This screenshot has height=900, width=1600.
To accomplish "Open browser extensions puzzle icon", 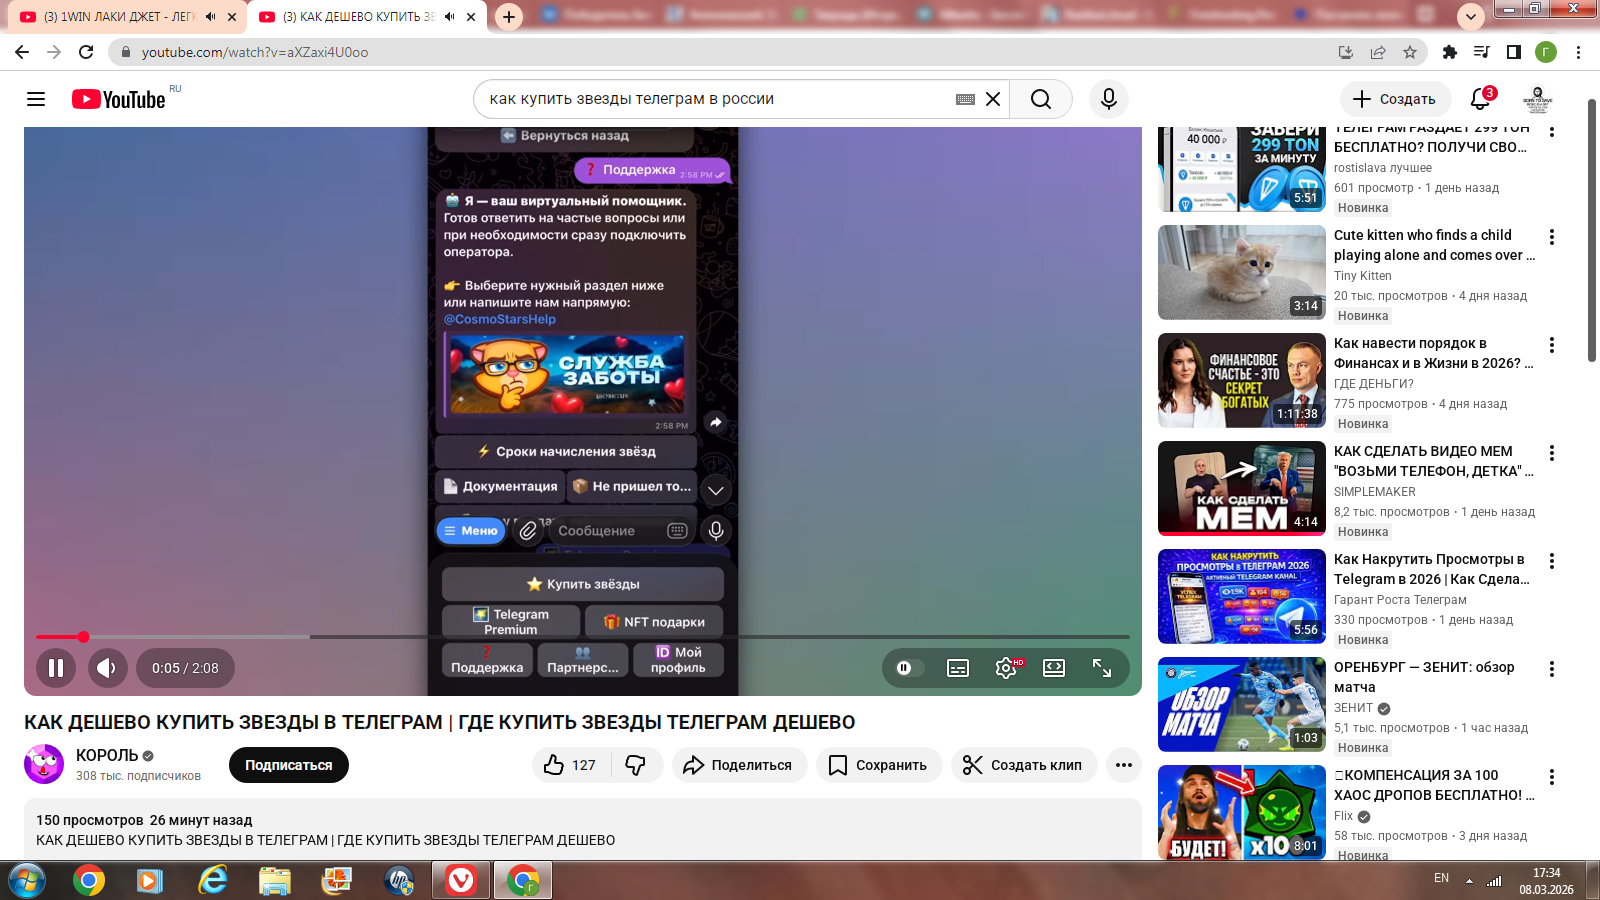I will [x=1450, y=52].
